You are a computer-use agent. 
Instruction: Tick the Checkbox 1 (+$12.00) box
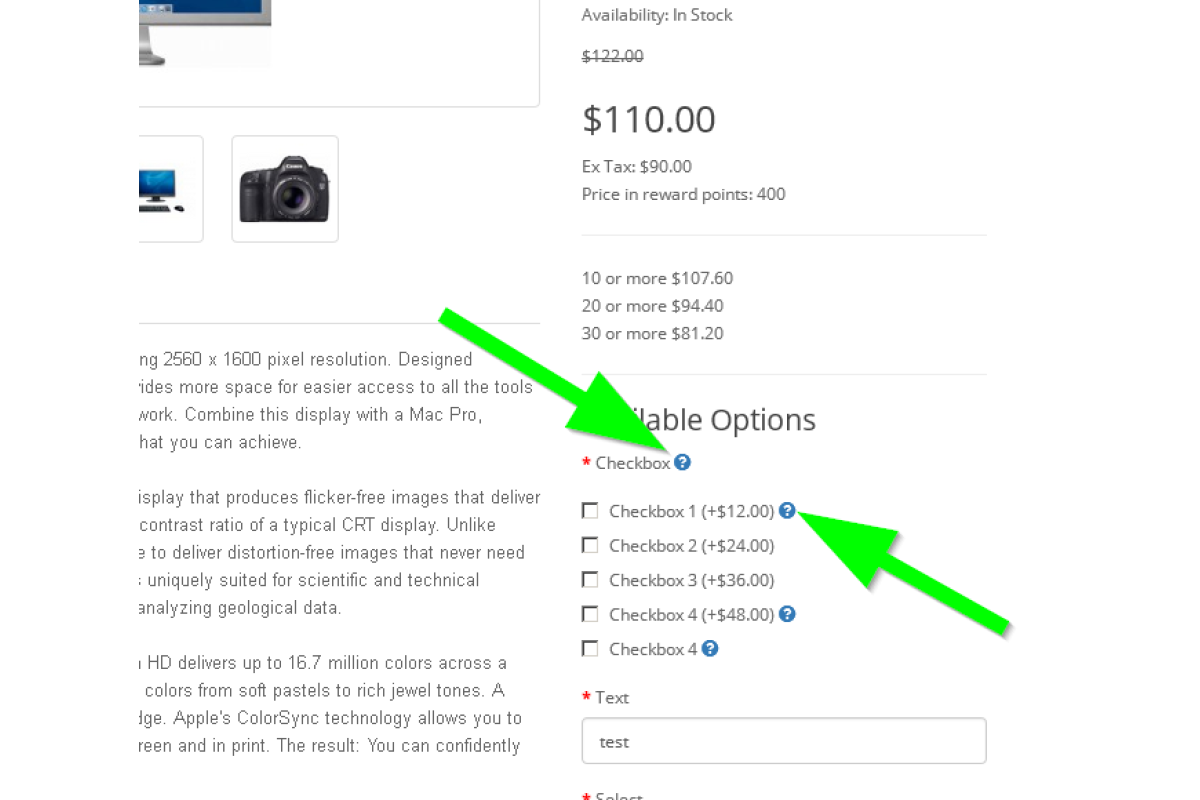click(x=590, y=511)
